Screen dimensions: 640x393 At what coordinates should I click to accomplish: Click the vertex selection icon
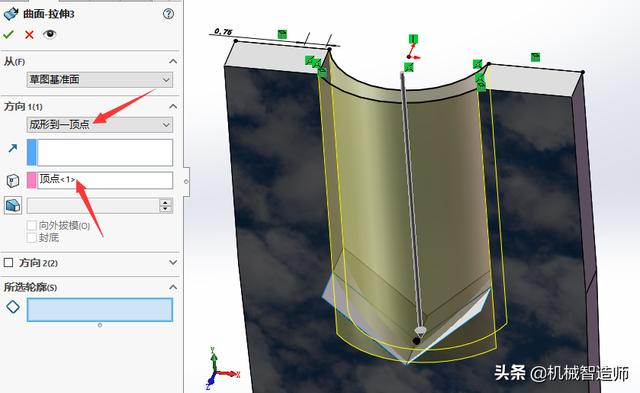13,180
